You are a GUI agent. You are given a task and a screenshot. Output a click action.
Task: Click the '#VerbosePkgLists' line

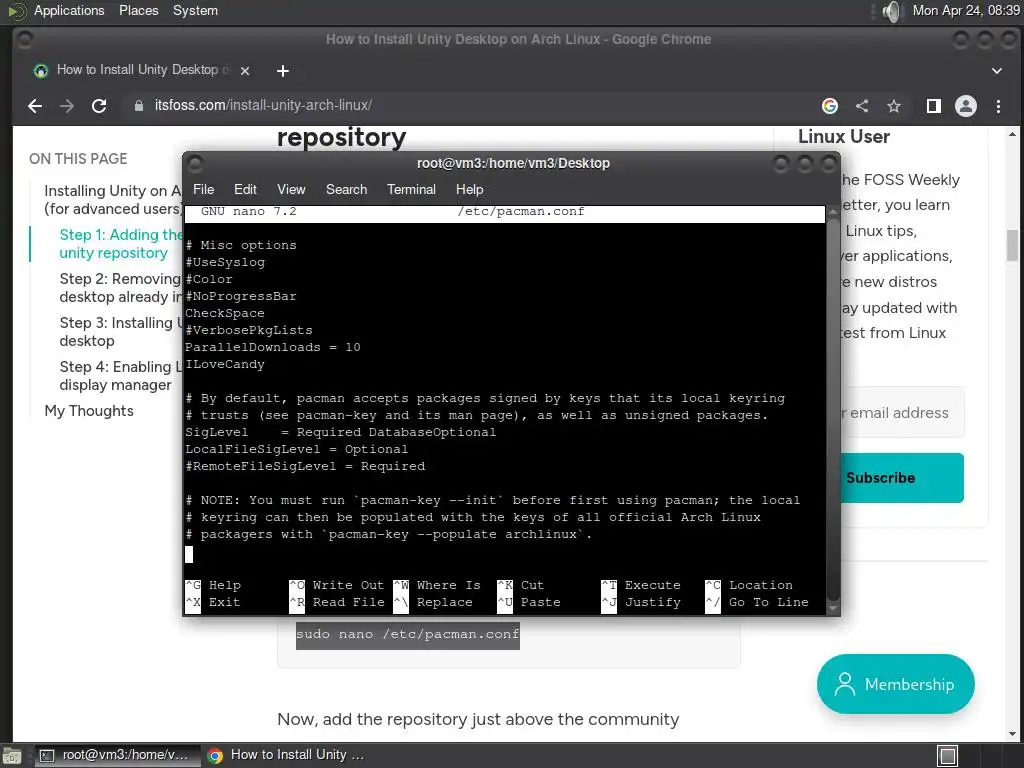(249, 330)
